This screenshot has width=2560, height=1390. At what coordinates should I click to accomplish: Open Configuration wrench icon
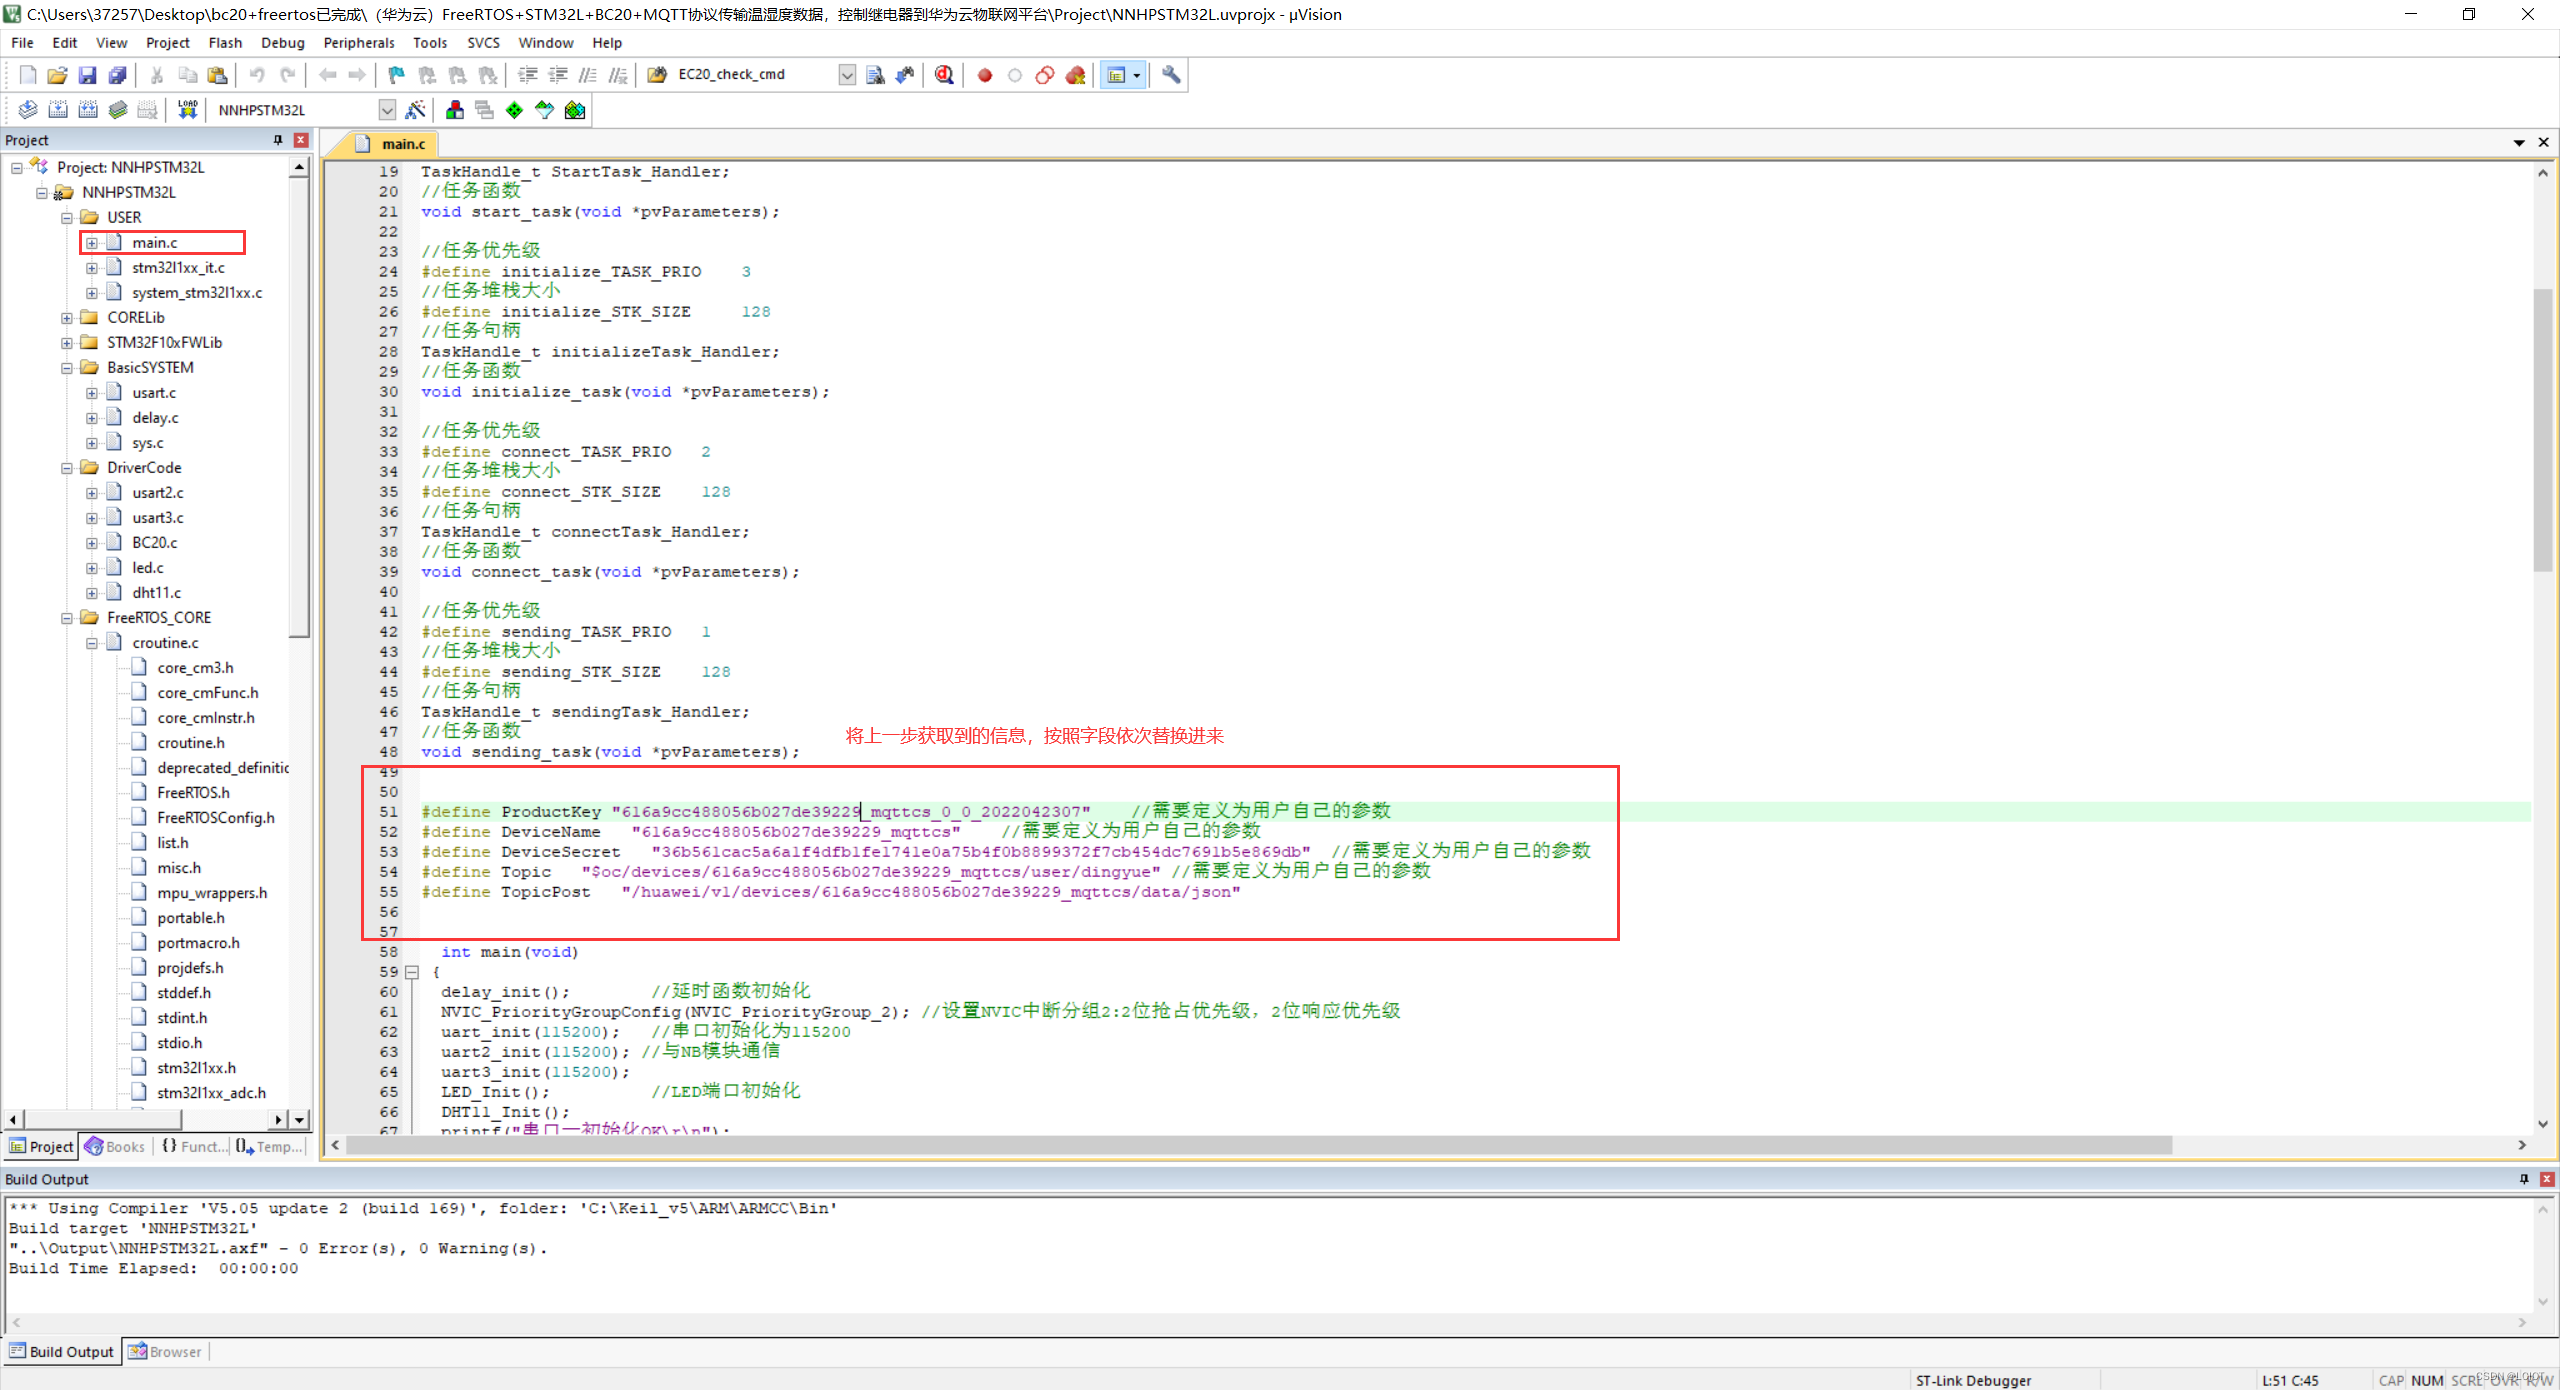tap(1171, 75)
